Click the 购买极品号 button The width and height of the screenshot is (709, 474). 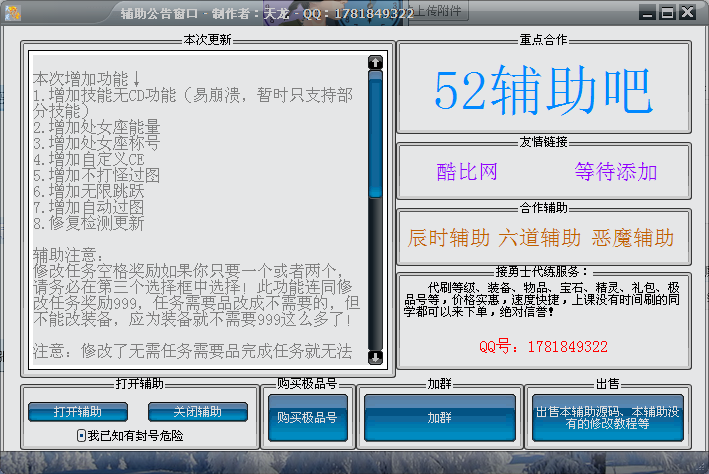[x=307, y=417]
